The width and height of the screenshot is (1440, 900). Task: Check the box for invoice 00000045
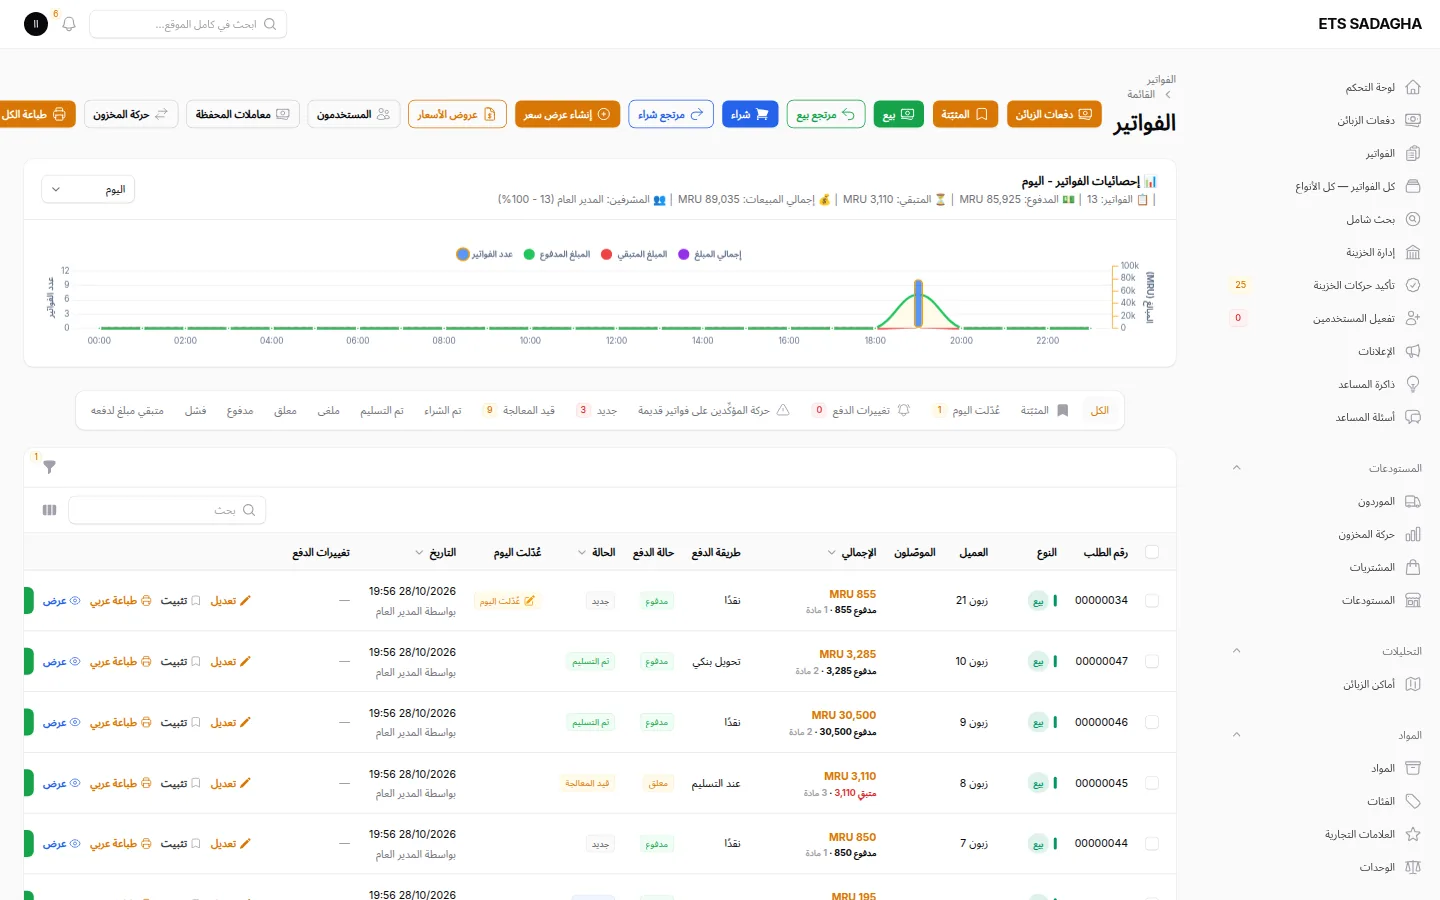(1152, 784)
